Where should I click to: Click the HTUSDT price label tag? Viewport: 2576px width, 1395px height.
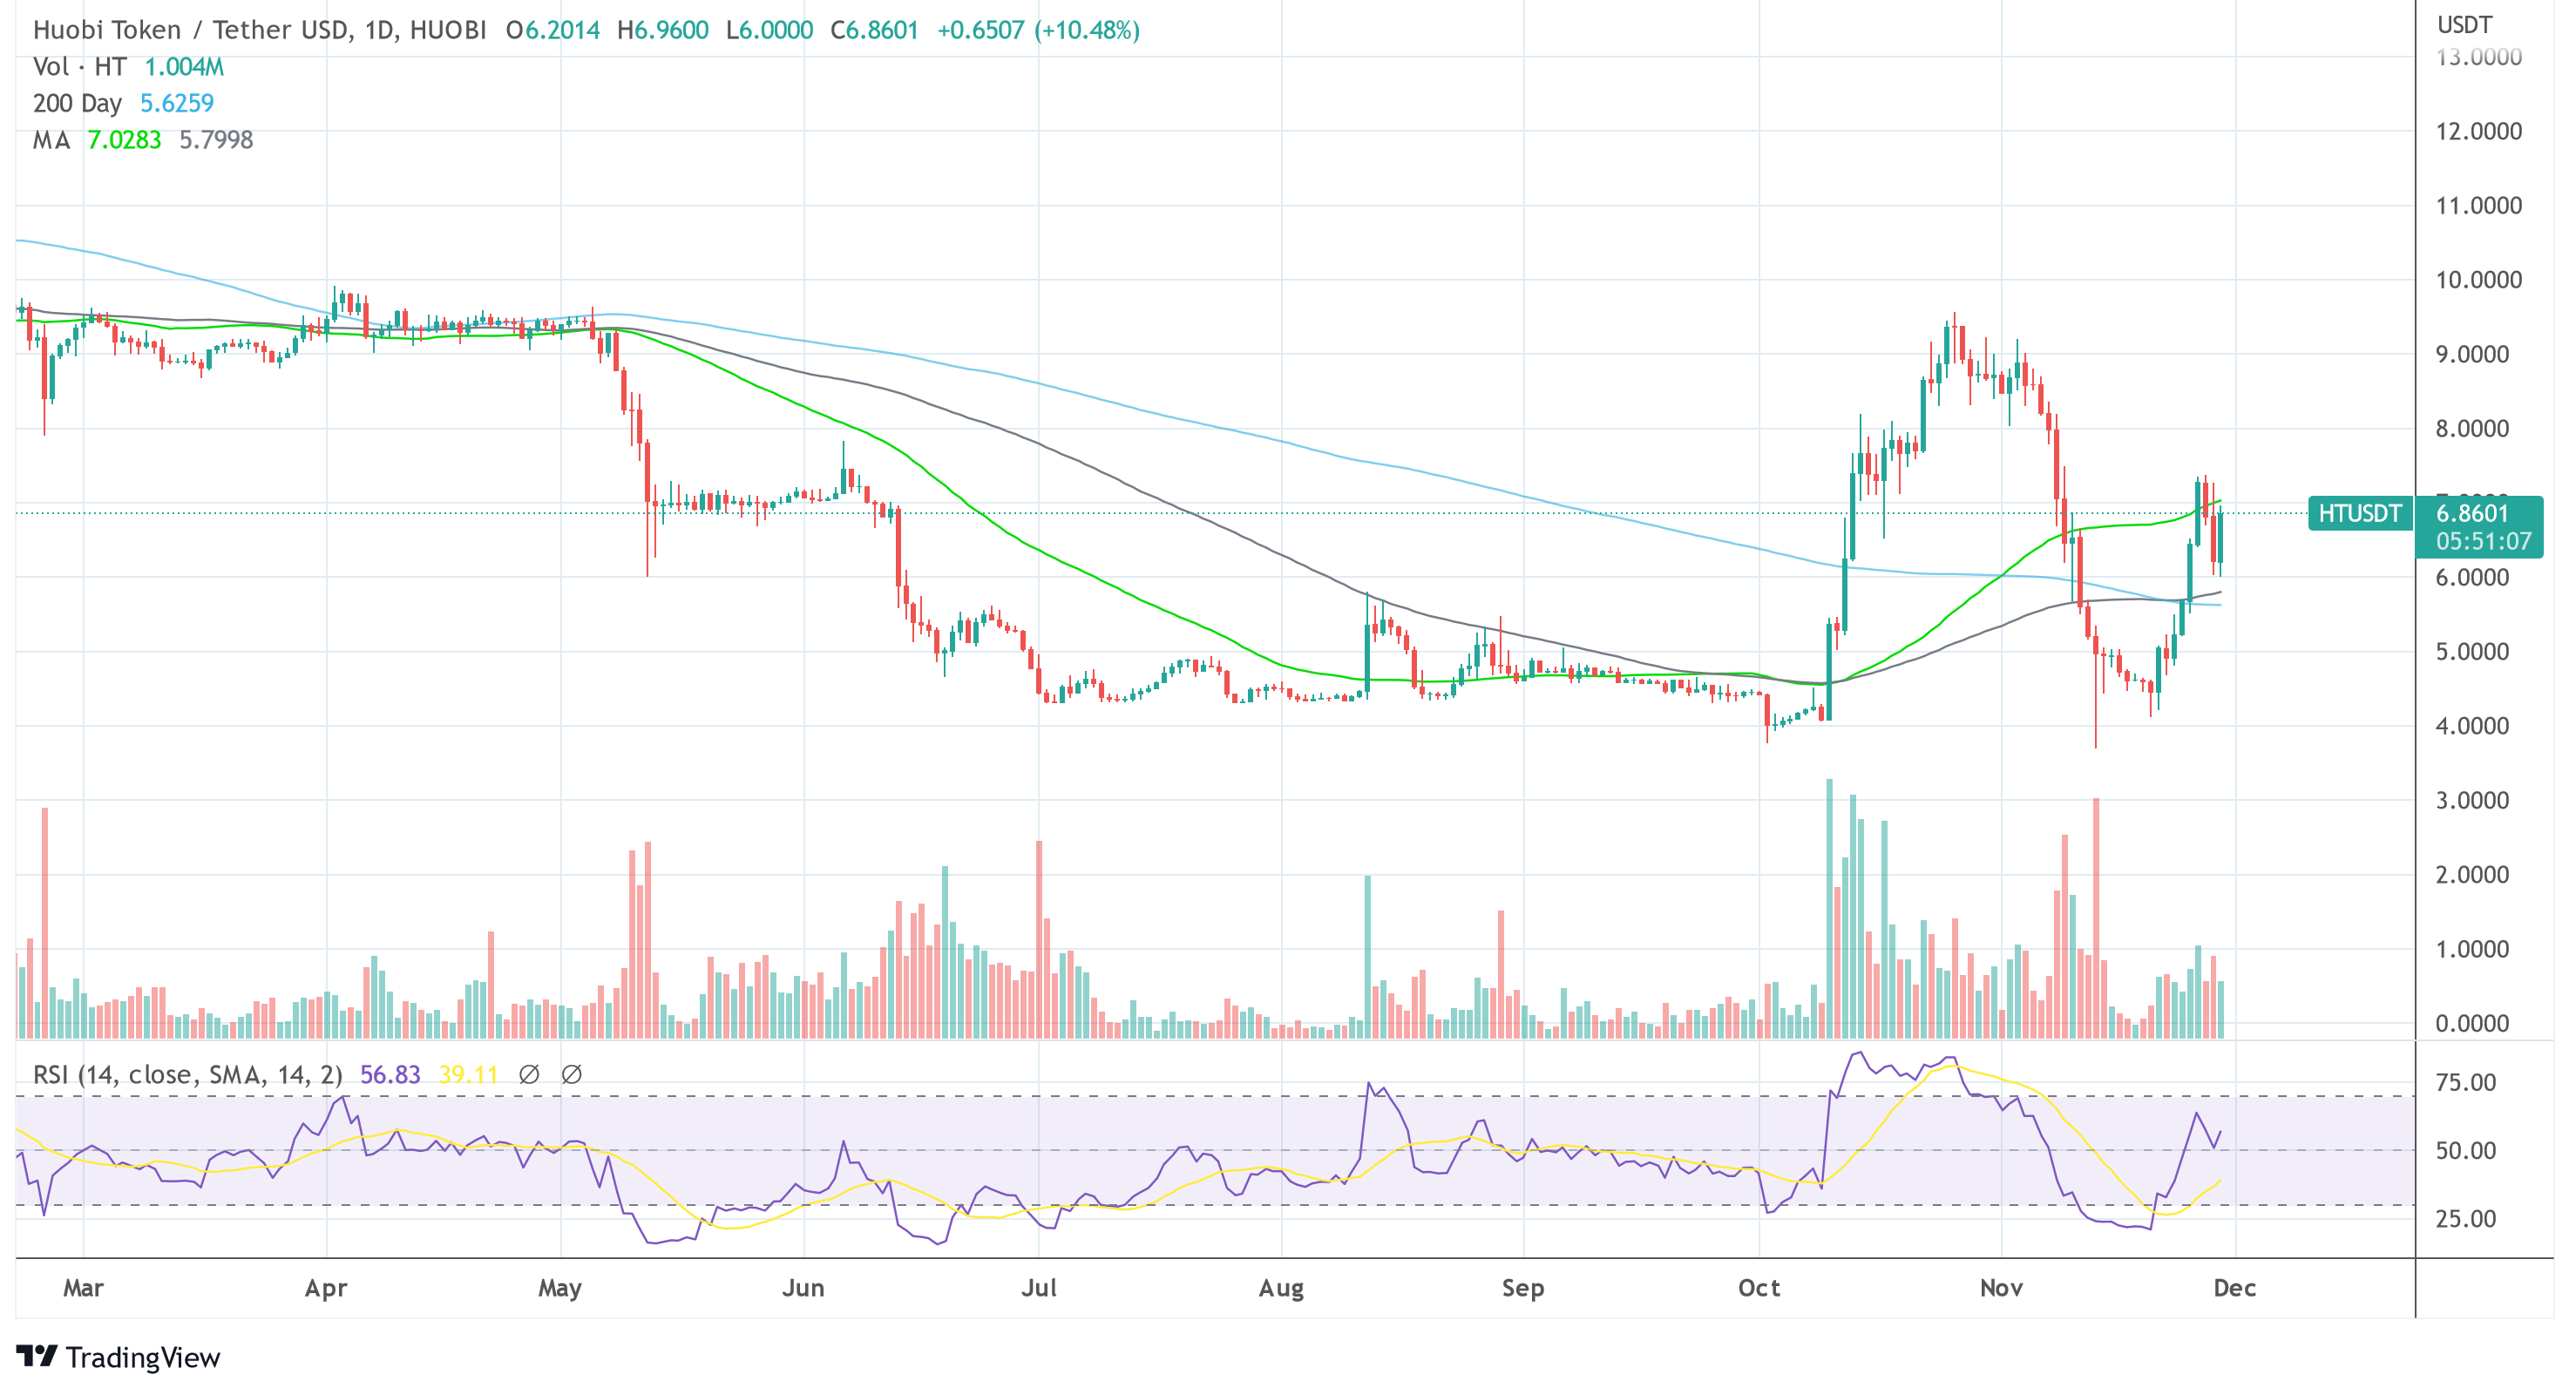2359,513
